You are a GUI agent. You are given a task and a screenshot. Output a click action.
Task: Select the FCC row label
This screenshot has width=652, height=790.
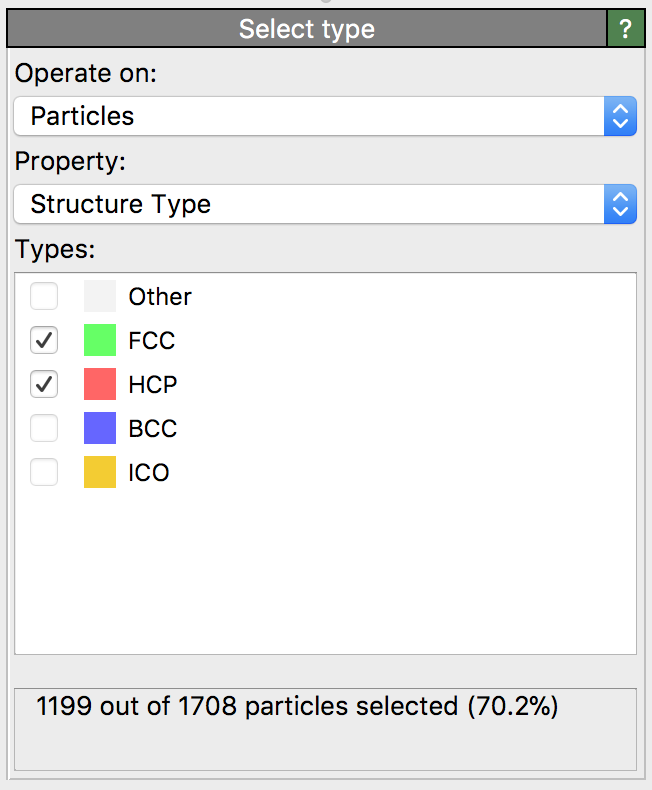tap(152, 341)
